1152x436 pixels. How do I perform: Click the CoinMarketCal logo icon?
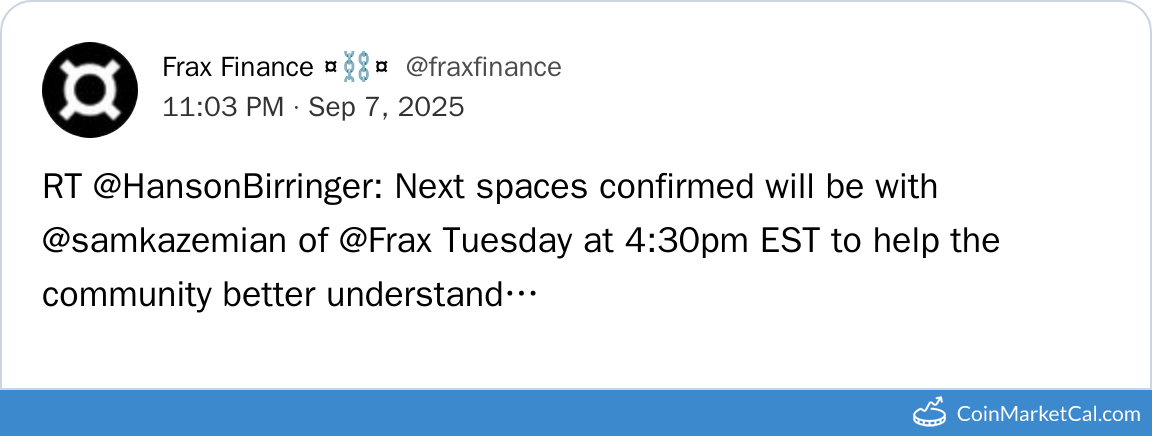click(x=930, y=412)
